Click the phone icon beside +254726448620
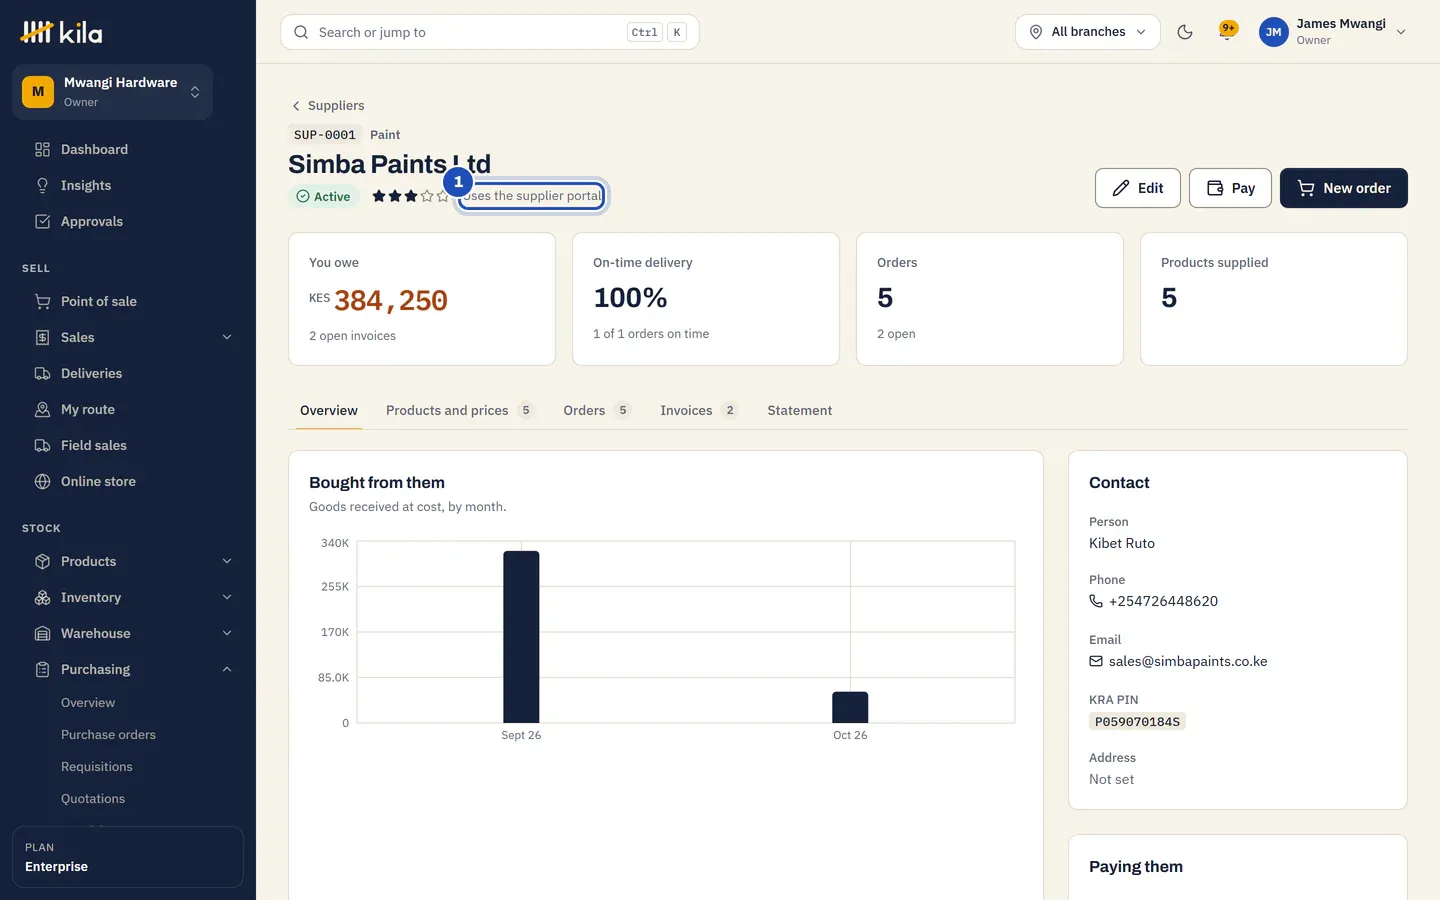The height and width of the screenshot is (900, 1440). pos(1096,601)
